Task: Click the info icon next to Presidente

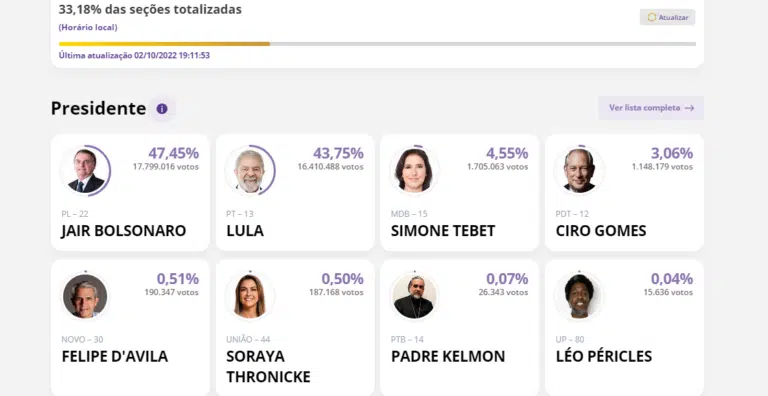Action: click(x=162, y=109)
